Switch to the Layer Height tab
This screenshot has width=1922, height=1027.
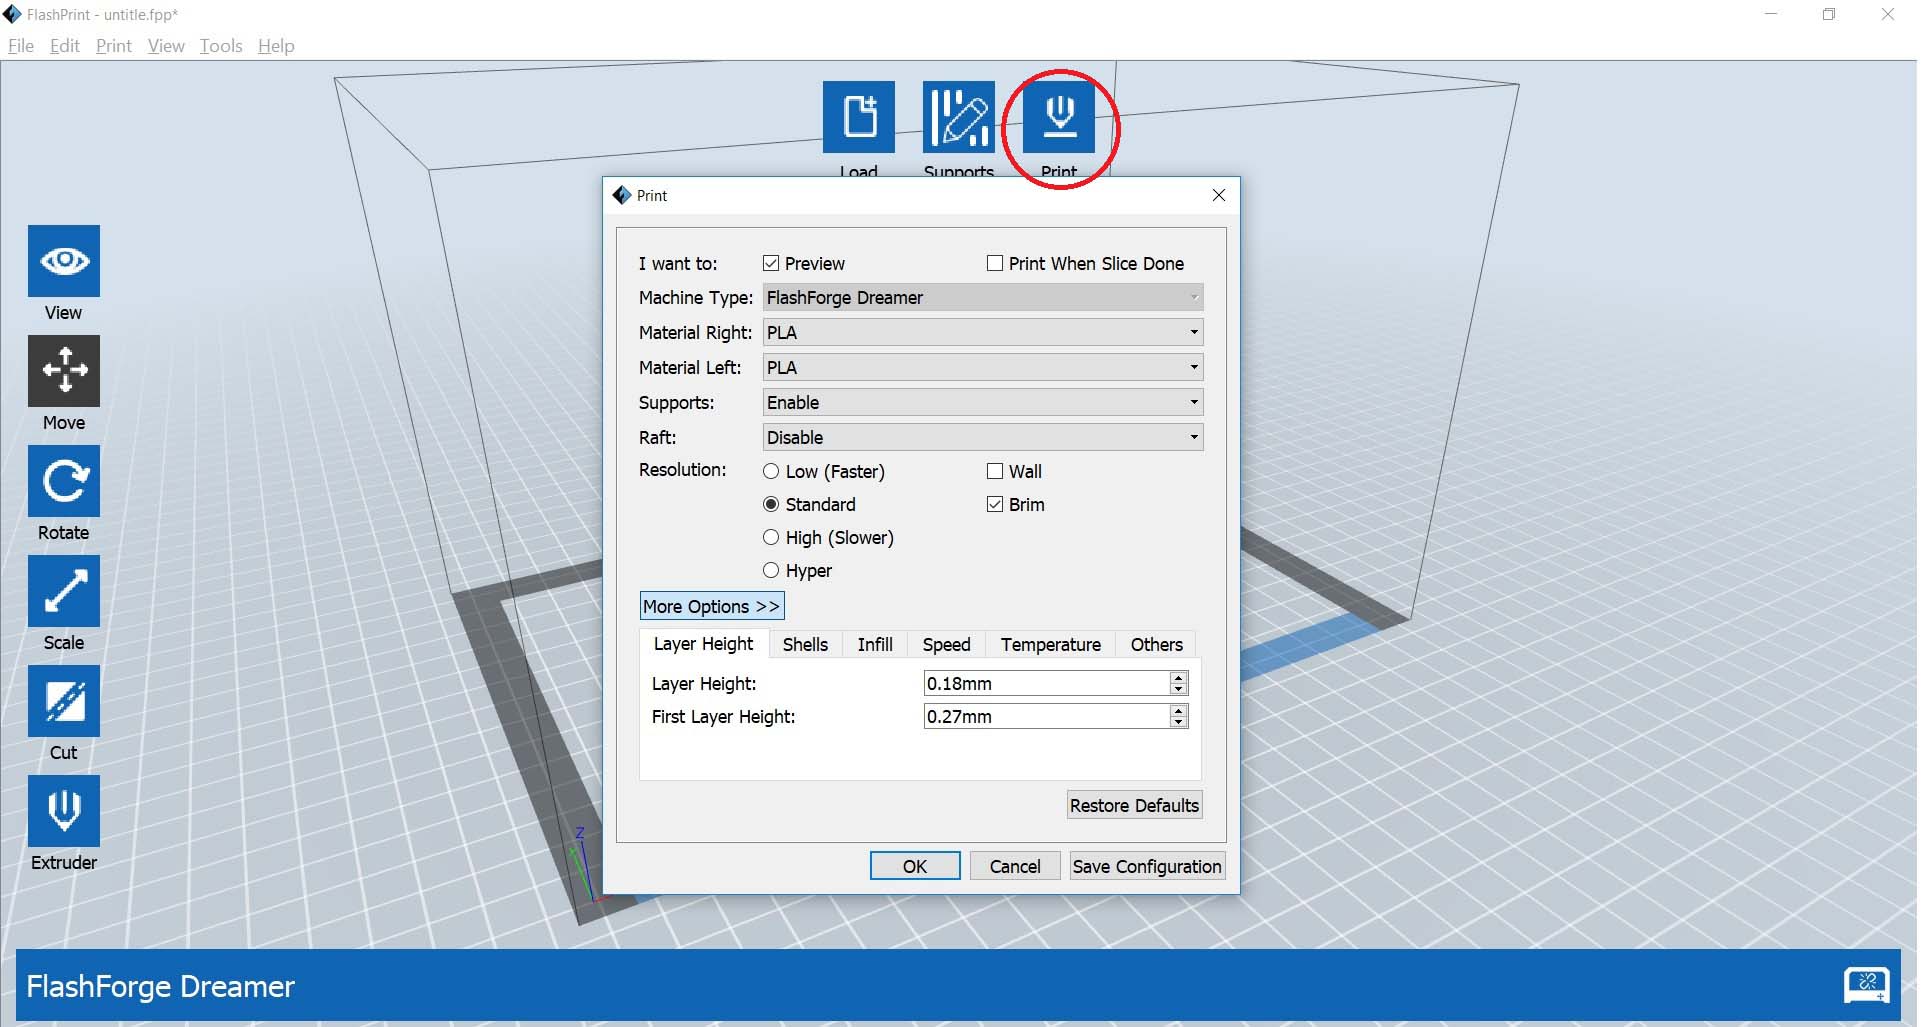click(x=704, y=644)
